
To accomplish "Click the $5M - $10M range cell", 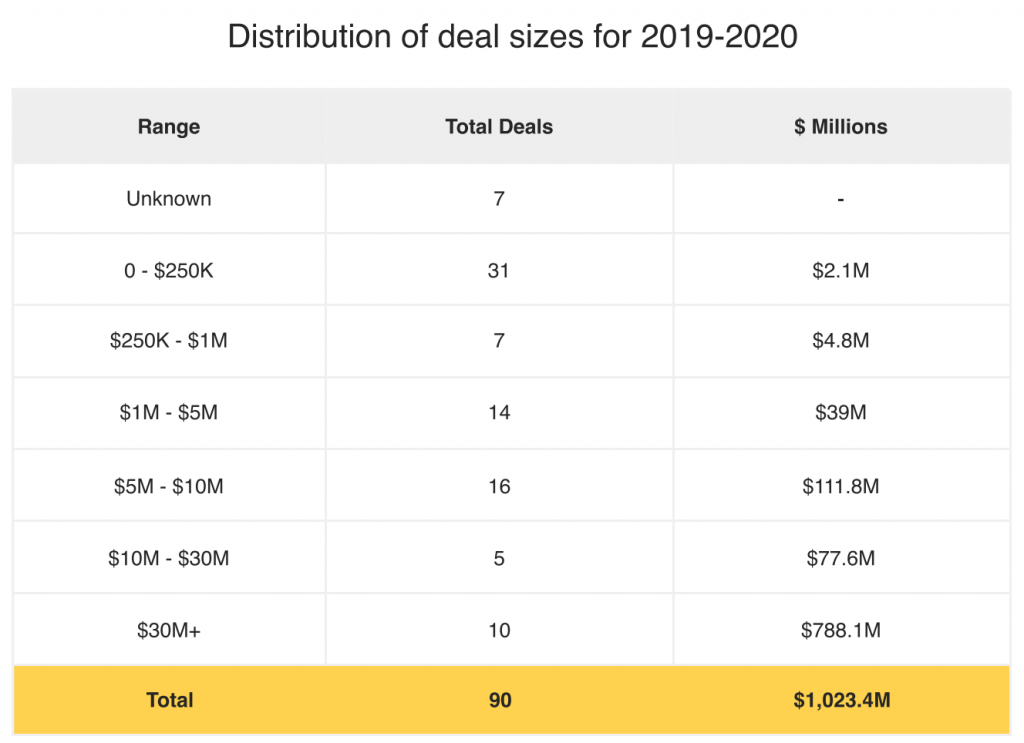I will [x=169, y=486].
